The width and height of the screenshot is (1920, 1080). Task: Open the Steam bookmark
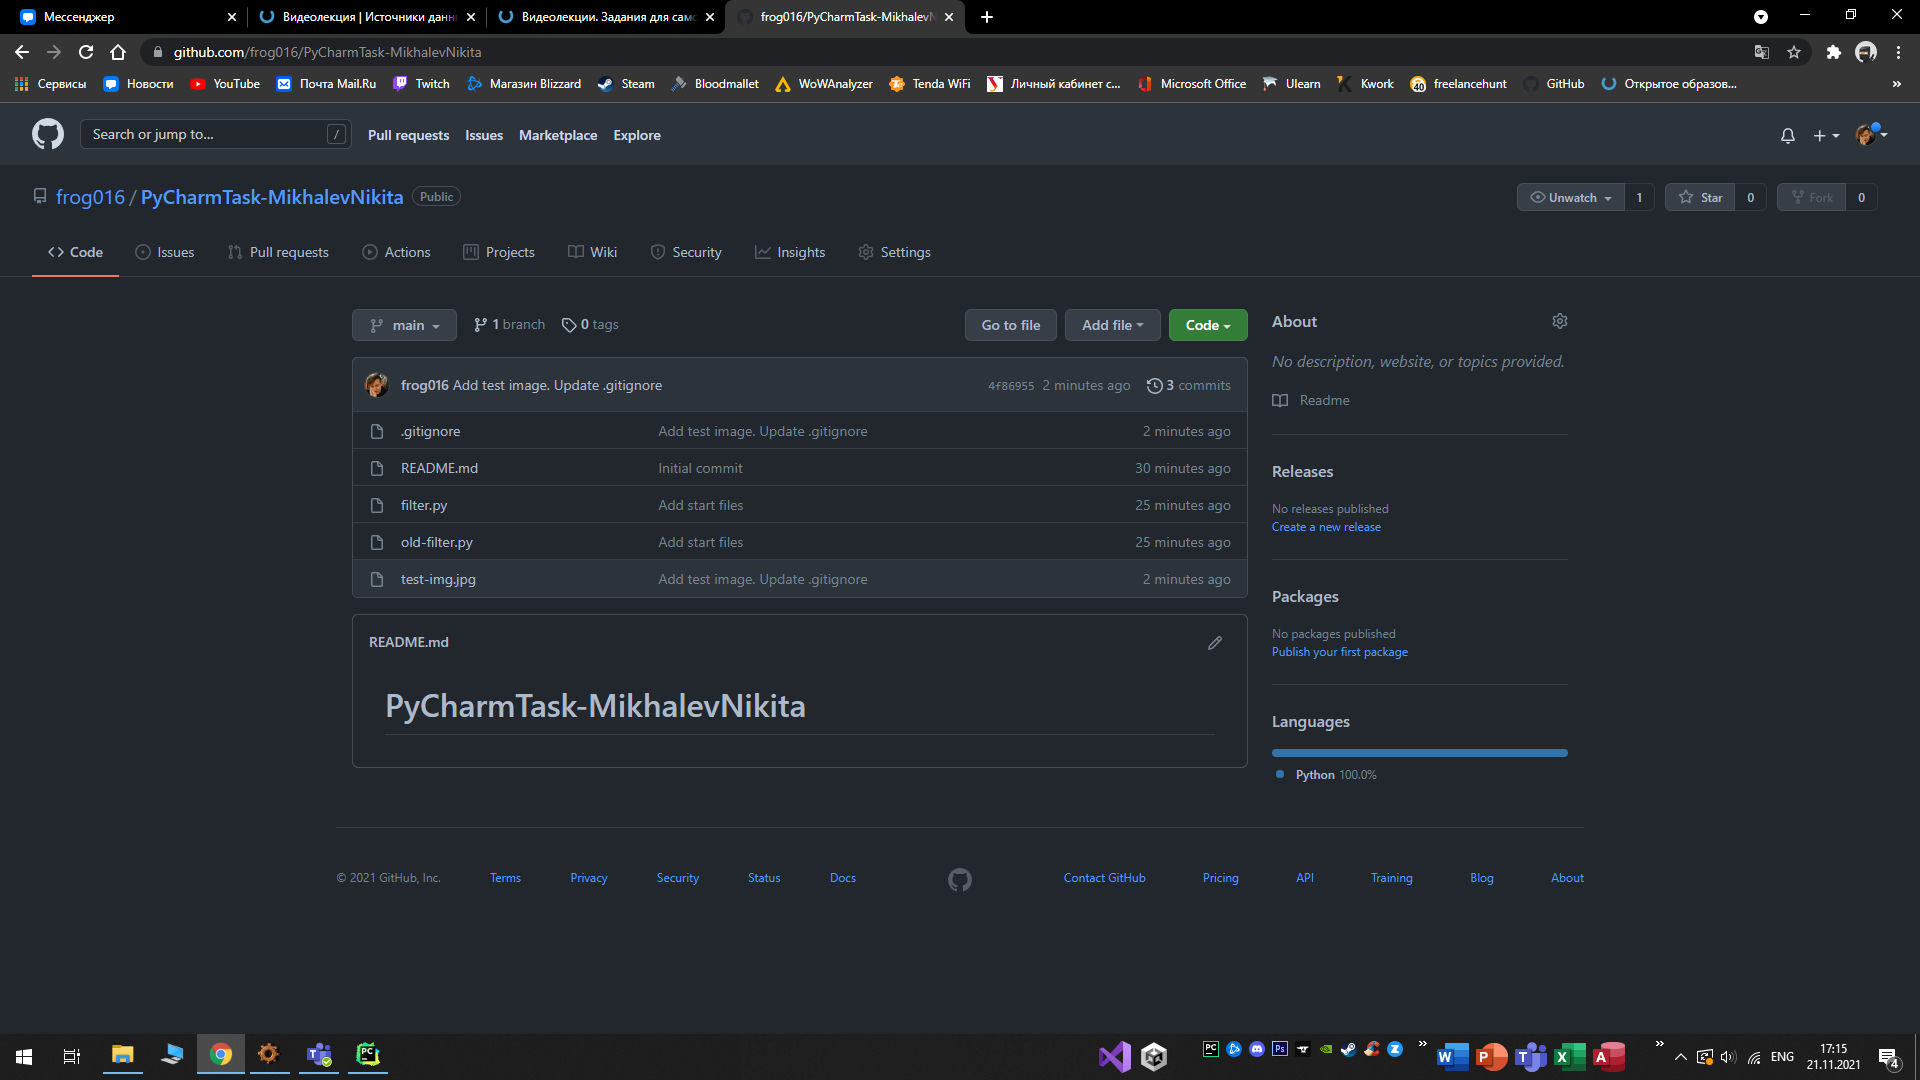click(626, 84)
